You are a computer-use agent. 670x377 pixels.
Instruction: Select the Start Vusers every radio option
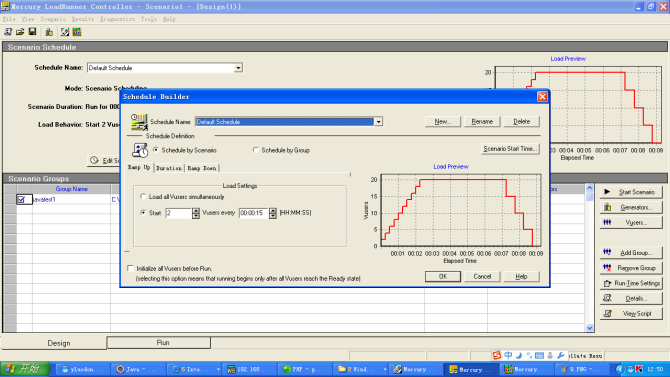click(x=143, y=212)
